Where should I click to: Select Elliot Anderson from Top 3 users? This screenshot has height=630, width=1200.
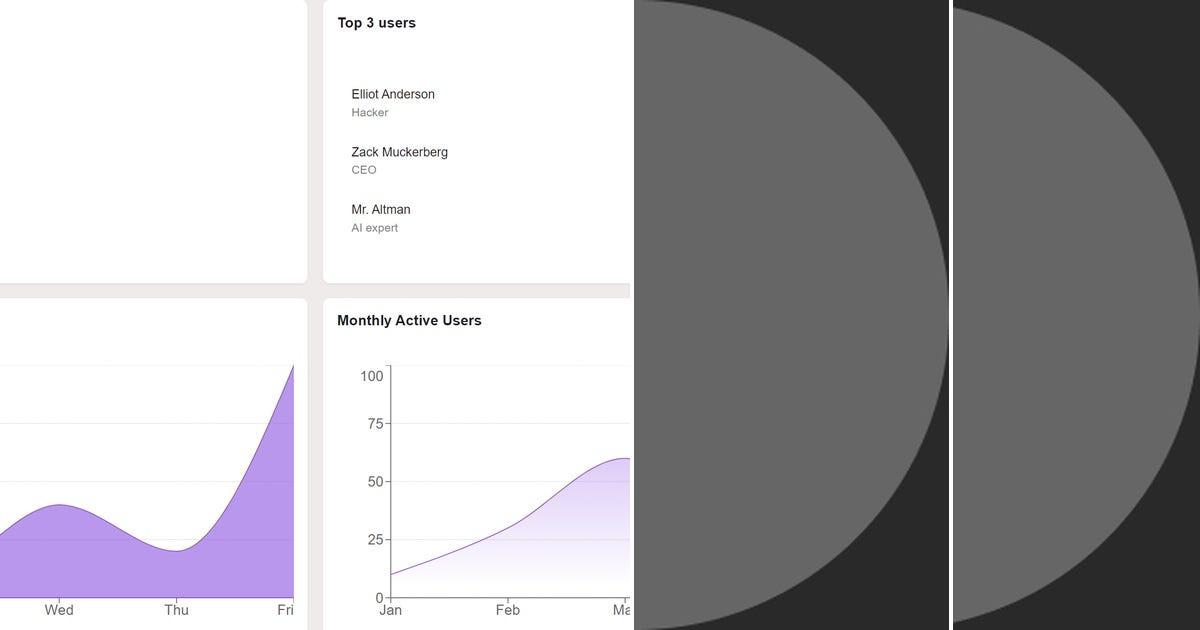(392, 94)
